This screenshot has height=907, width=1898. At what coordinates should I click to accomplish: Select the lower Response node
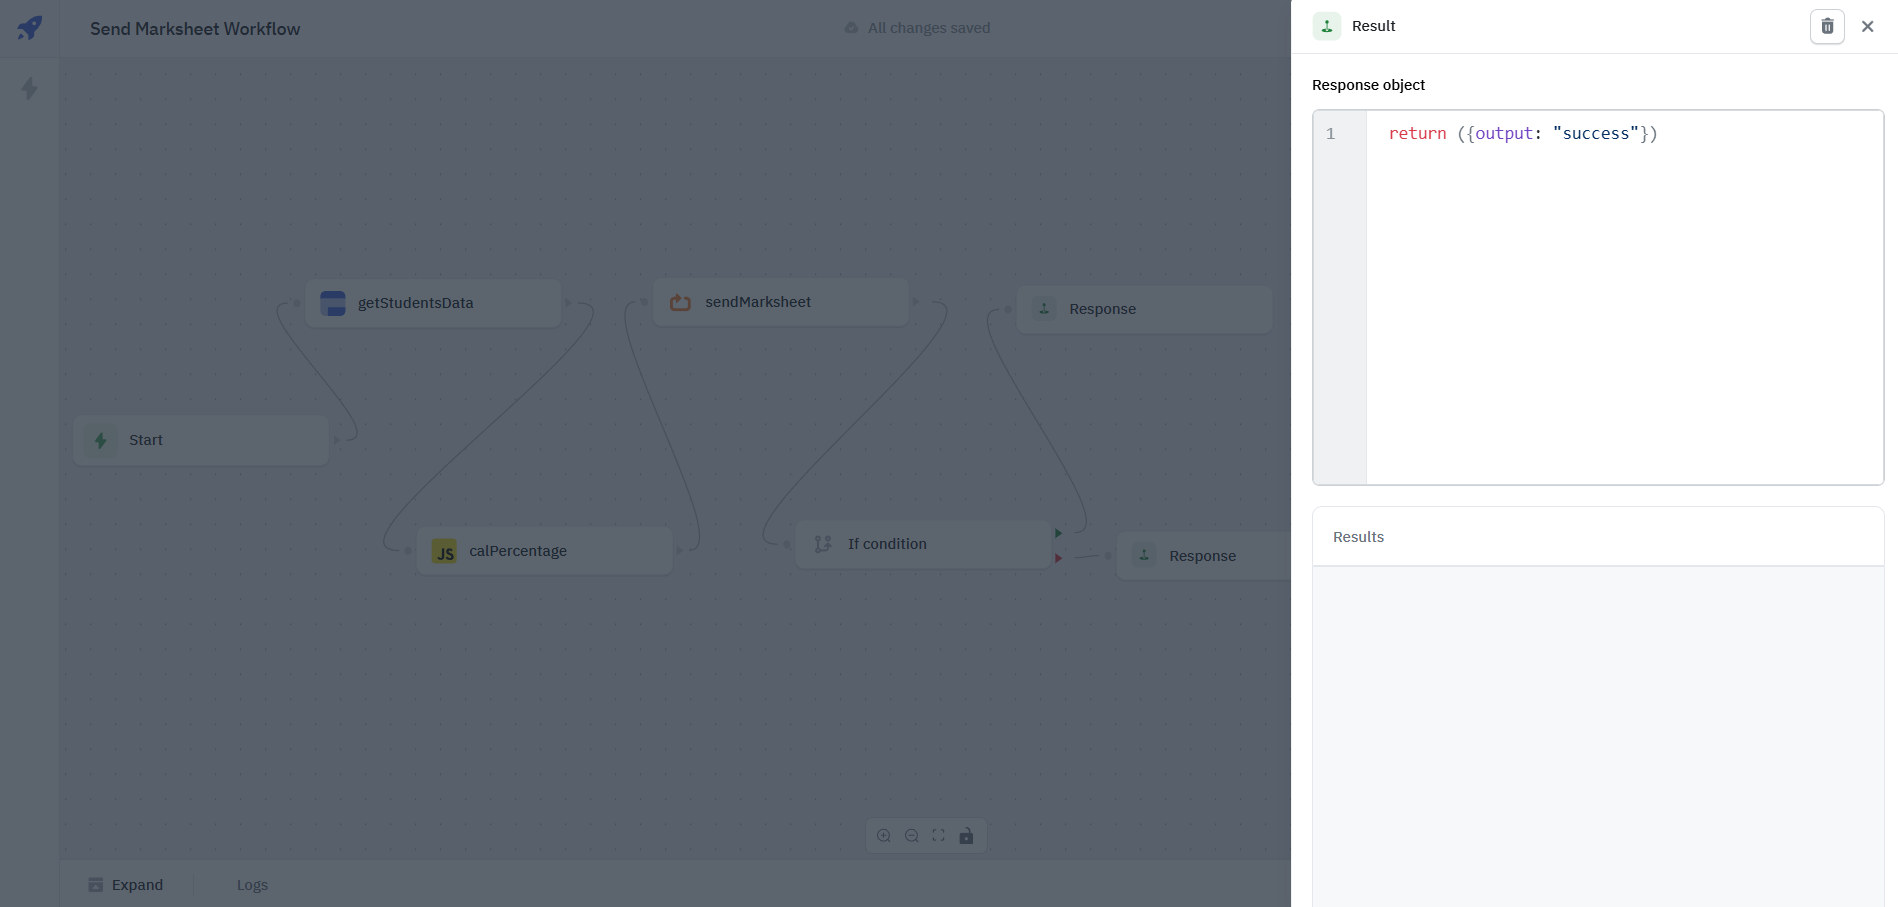pos(1203,556)
